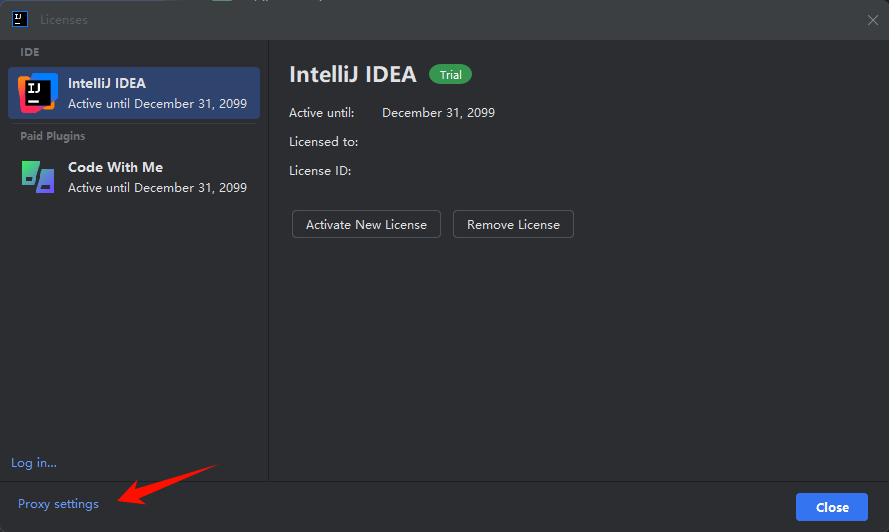
Task: Select the Code With Me plugin entry
Action: 134,177
